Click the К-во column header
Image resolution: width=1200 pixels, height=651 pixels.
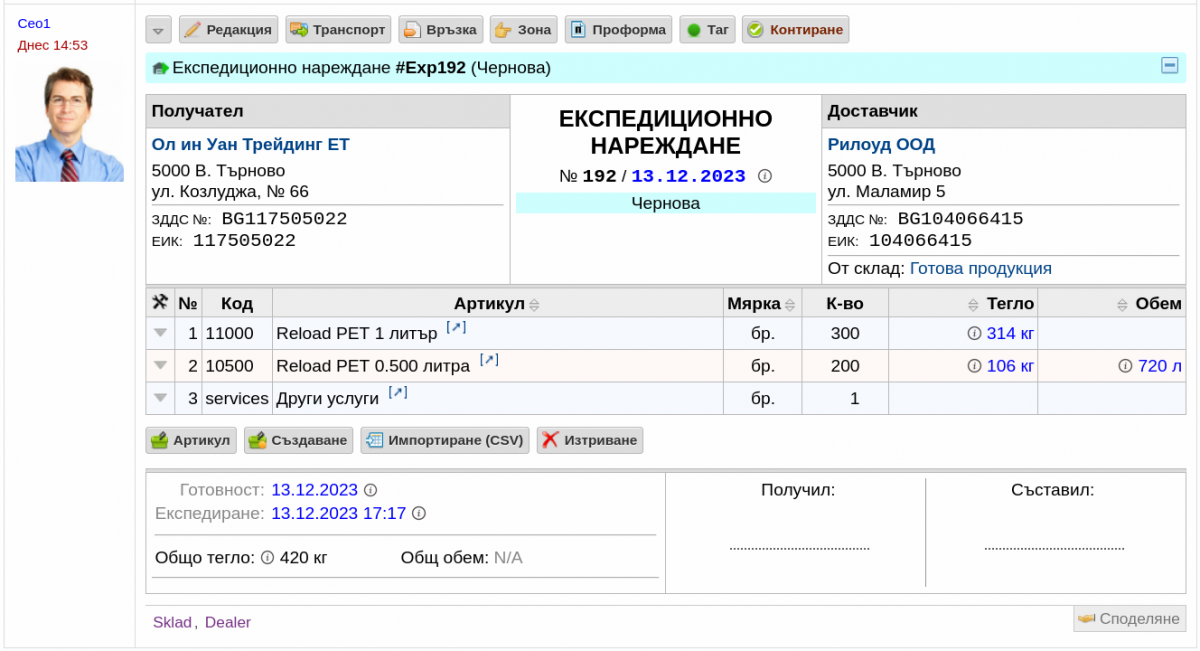coord(845,304)
